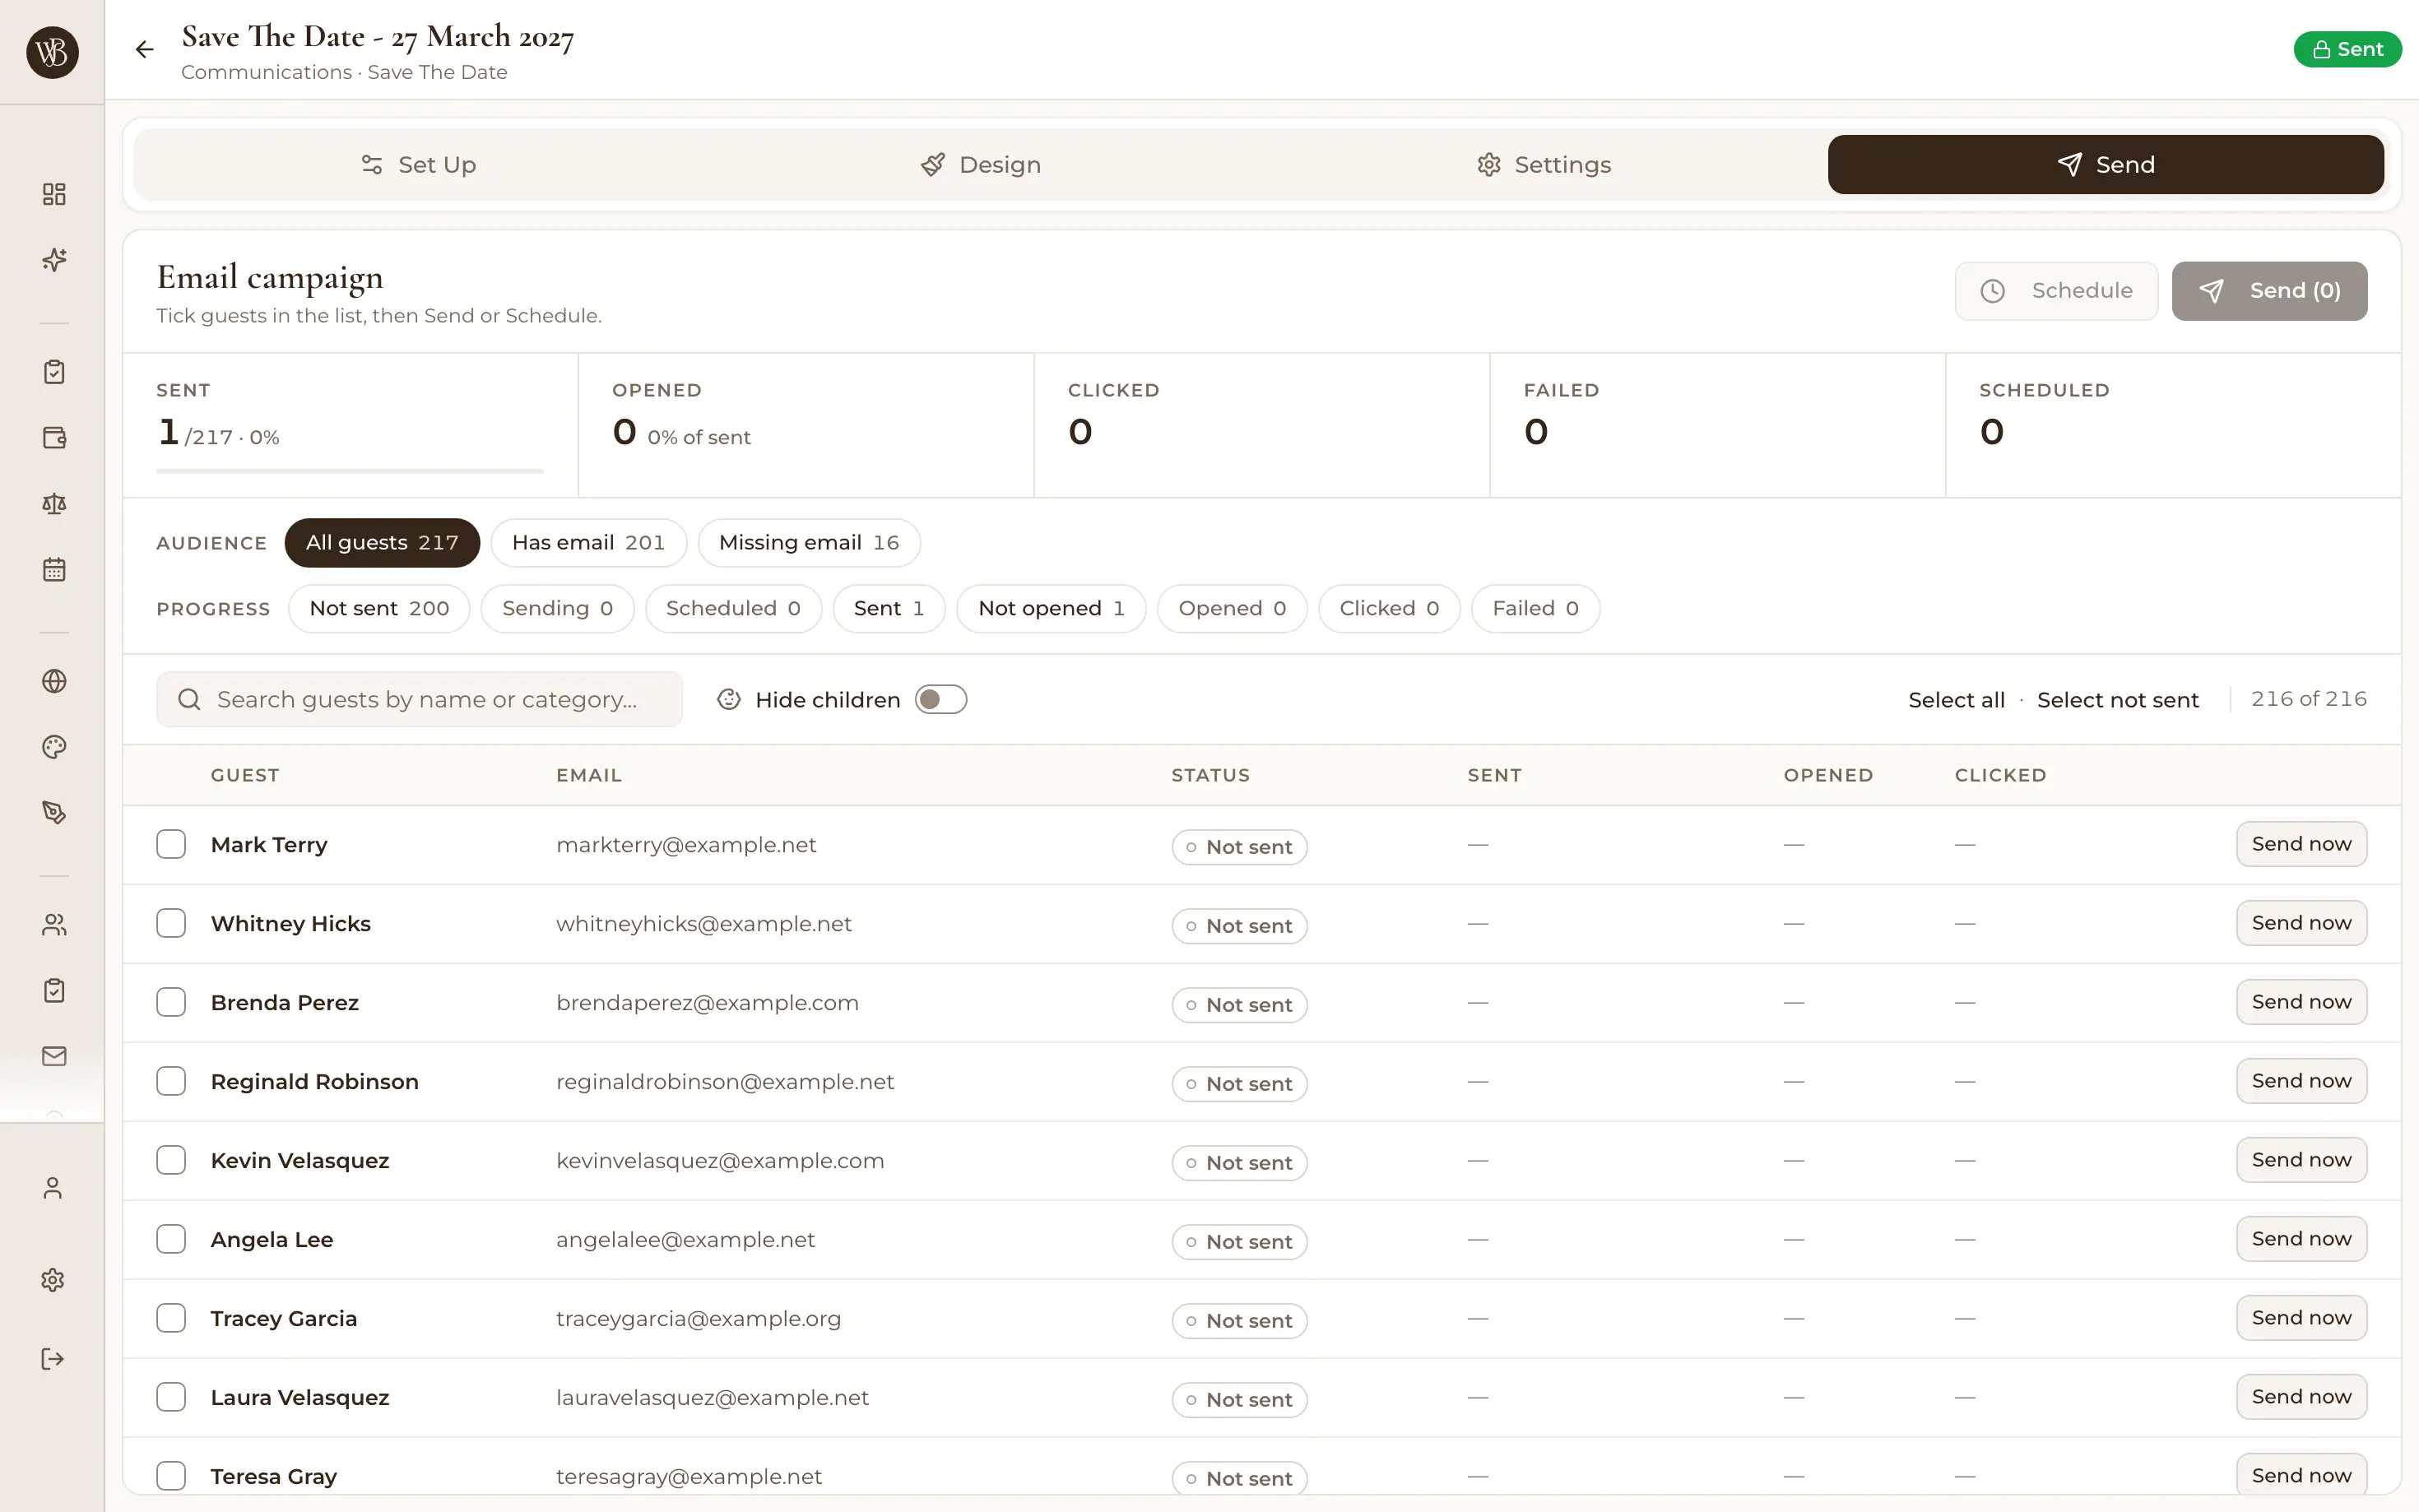
Task: Filter progress by Sent 1
Action: pos(889,608)
